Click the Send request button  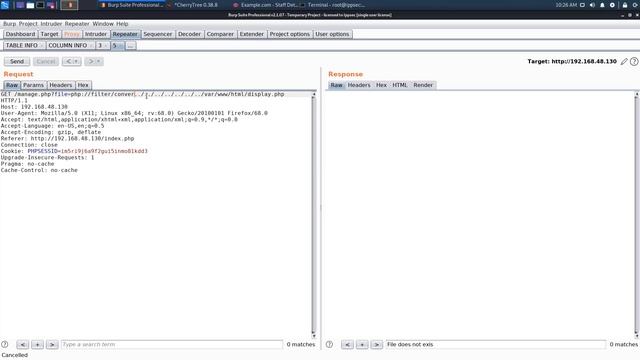(x=17, y=61)
